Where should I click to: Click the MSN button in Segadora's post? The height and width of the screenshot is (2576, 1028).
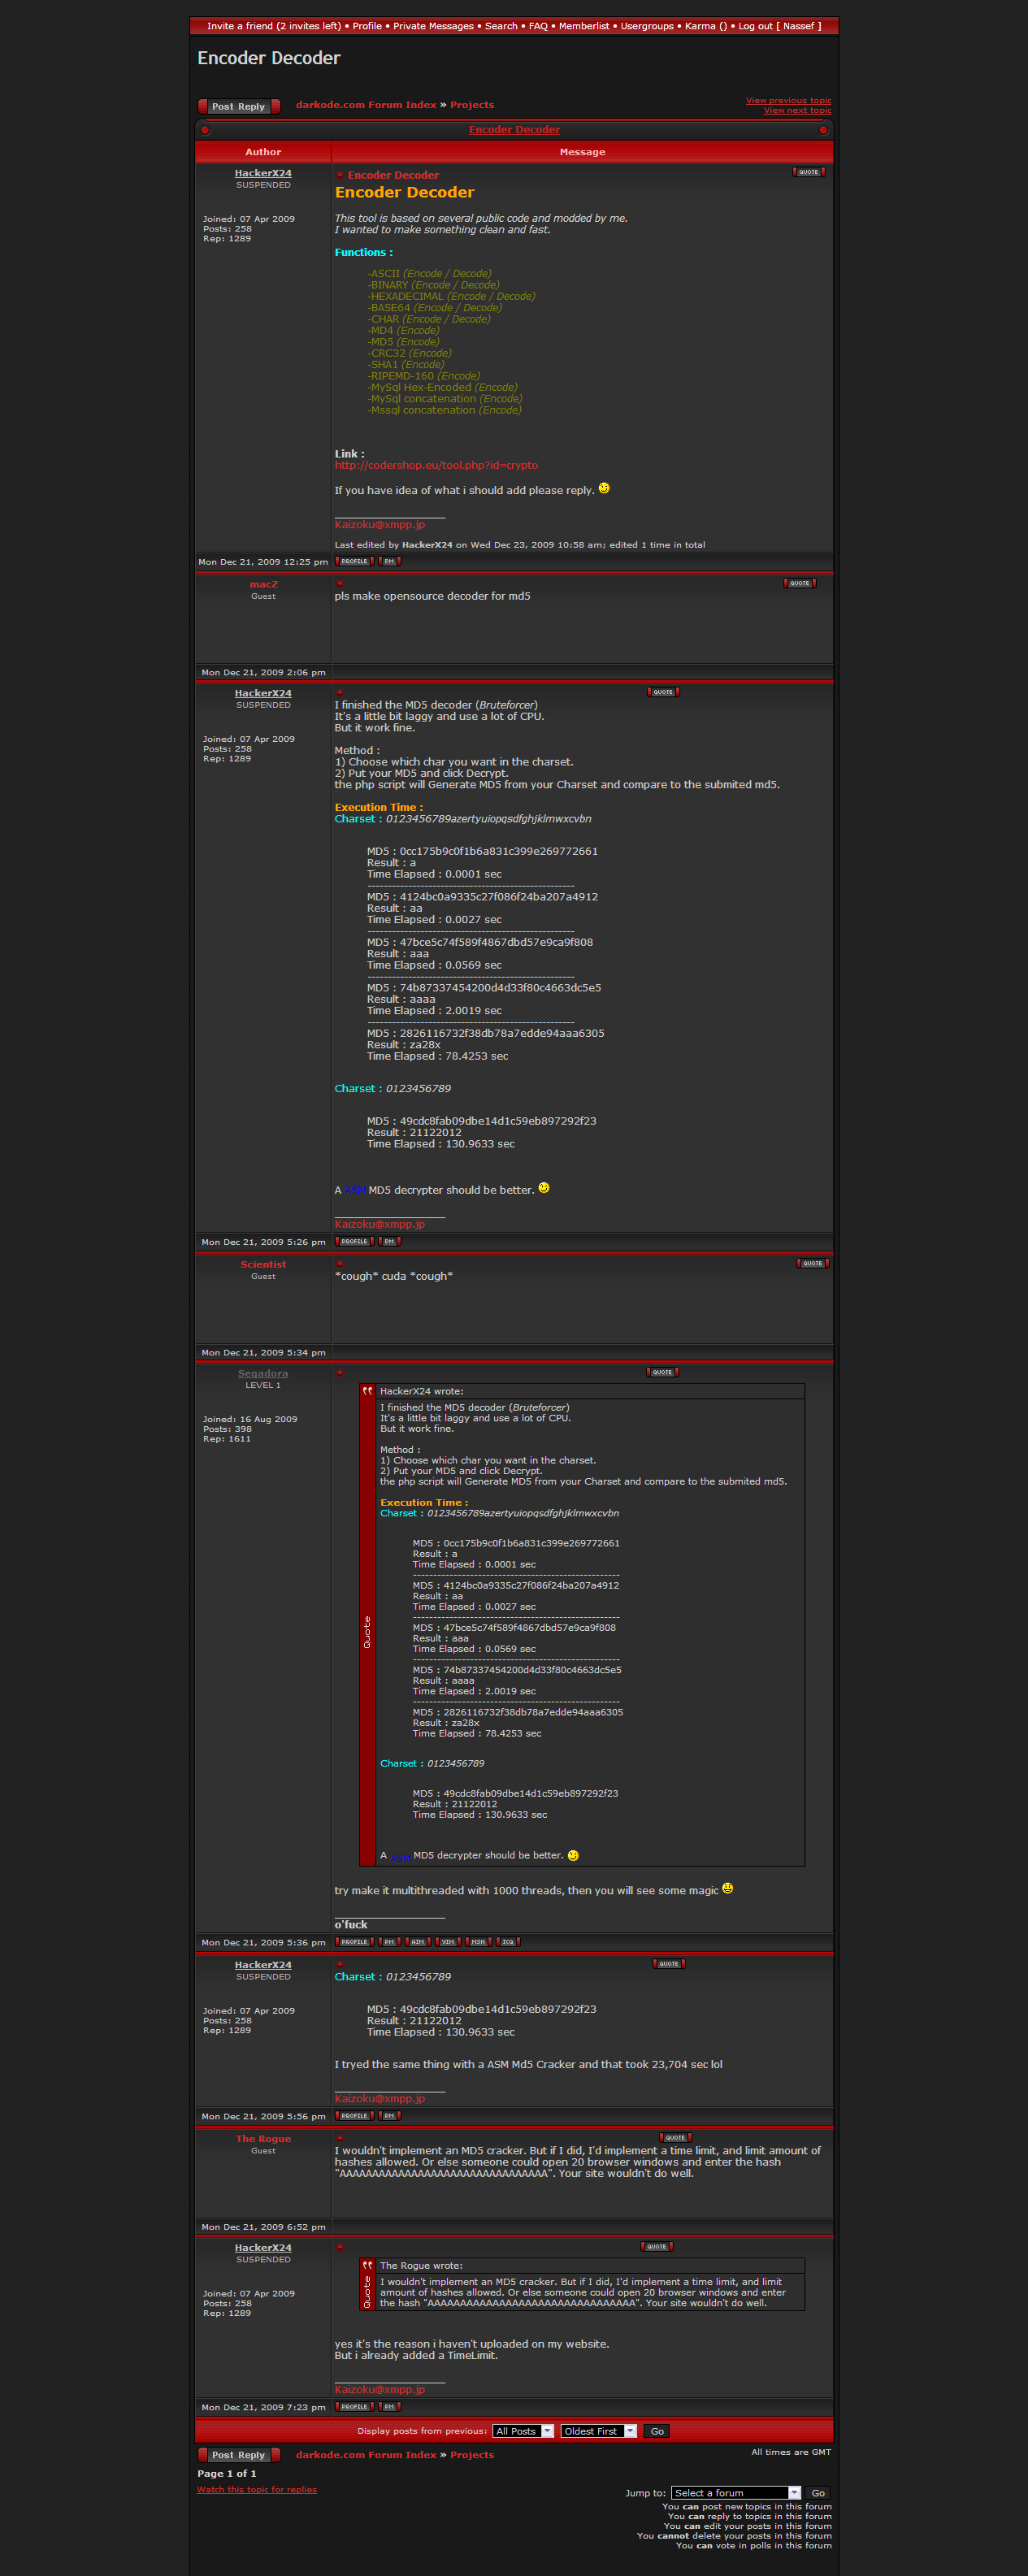coord(478,1942)
